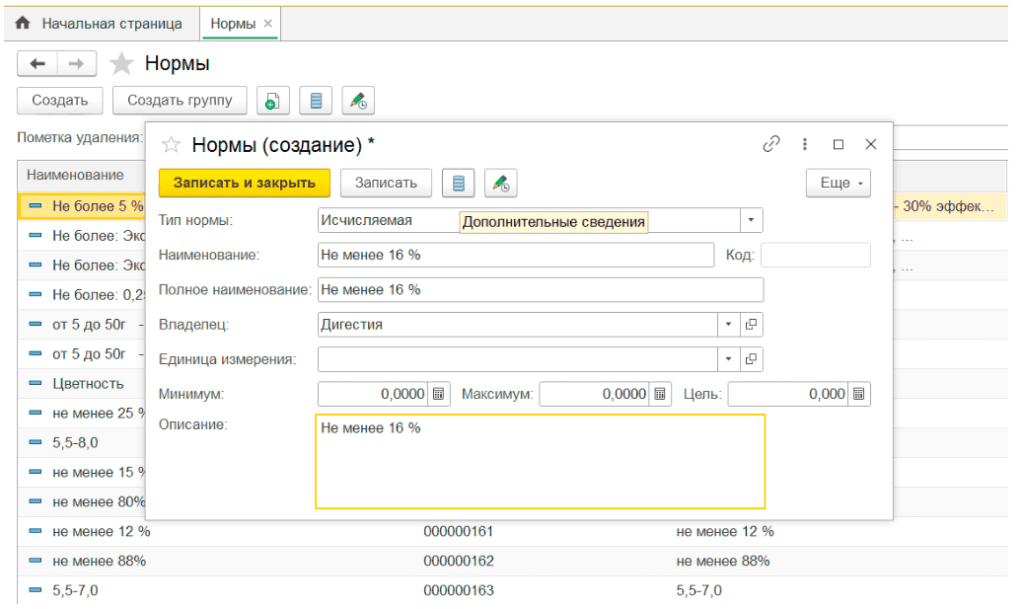This screenshot has width=1024, height=609.
Task: Add Нормы list to favorites with the star
Action: point(121,64)
